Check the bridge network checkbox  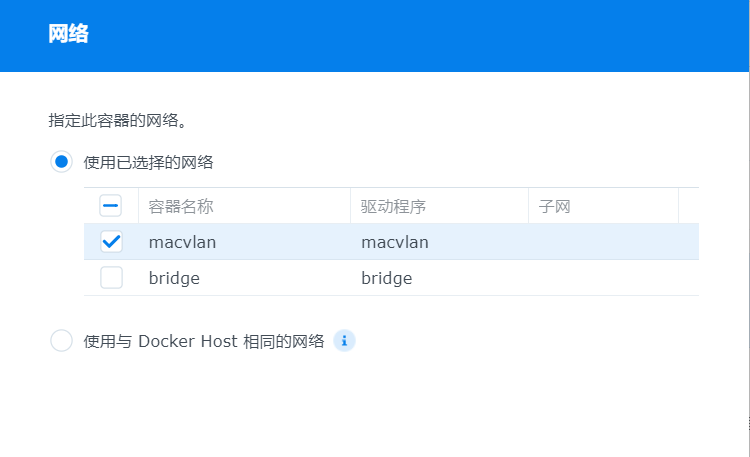tap(111, 278)
